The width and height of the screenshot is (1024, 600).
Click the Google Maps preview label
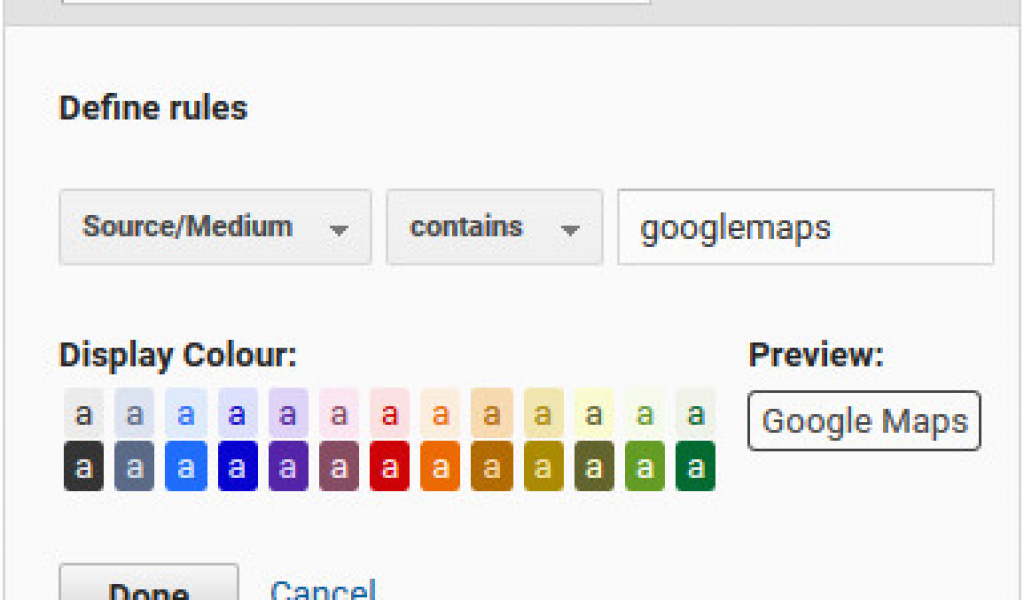pos(864,421)
